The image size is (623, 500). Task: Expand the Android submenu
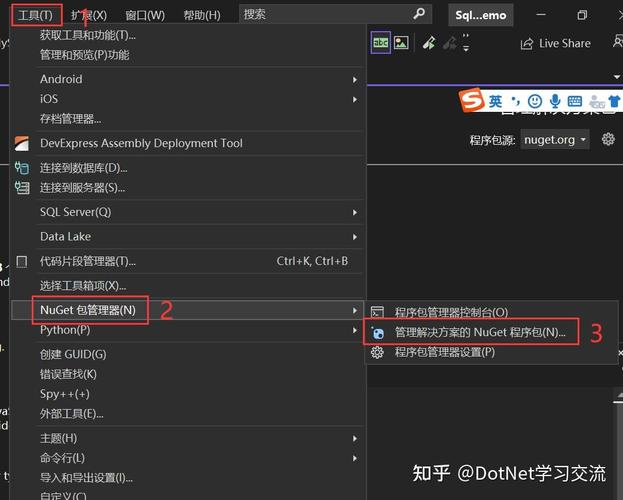click(x=188, y=79)
